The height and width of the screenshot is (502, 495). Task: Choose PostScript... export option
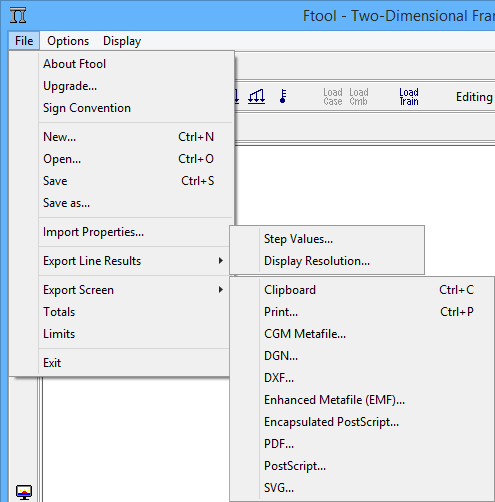point(362,466)
